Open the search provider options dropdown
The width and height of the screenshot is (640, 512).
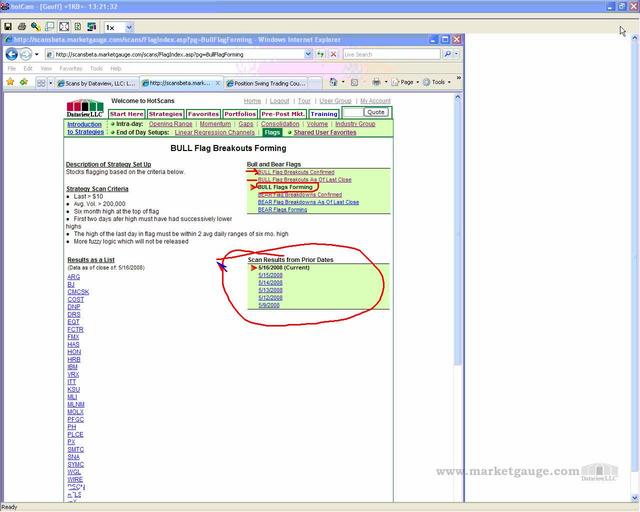[456, 54]
